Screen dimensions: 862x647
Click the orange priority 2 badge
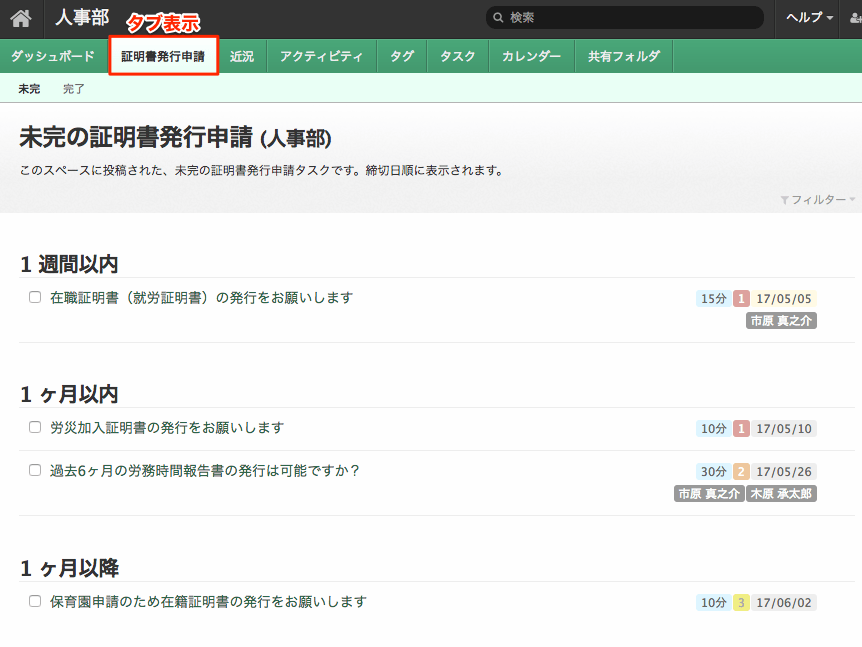click(x=741, y=472)
